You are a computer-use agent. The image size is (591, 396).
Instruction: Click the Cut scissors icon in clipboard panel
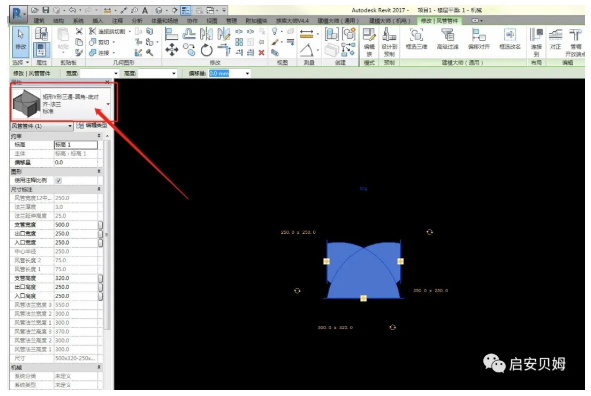pyautogui.click(x=79, y=32)
